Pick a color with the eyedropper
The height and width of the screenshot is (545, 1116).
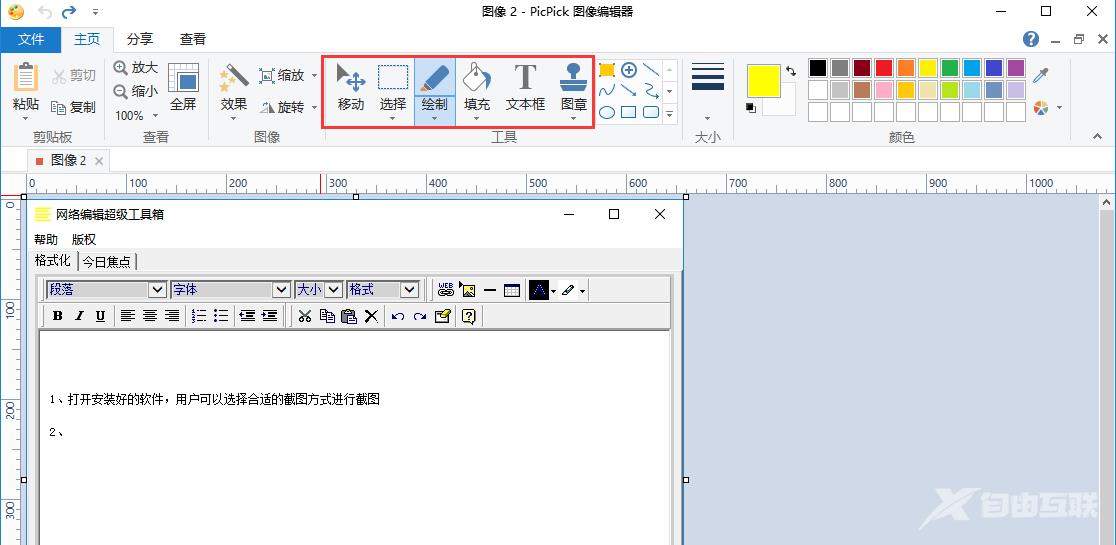[x=1041, y=75]
